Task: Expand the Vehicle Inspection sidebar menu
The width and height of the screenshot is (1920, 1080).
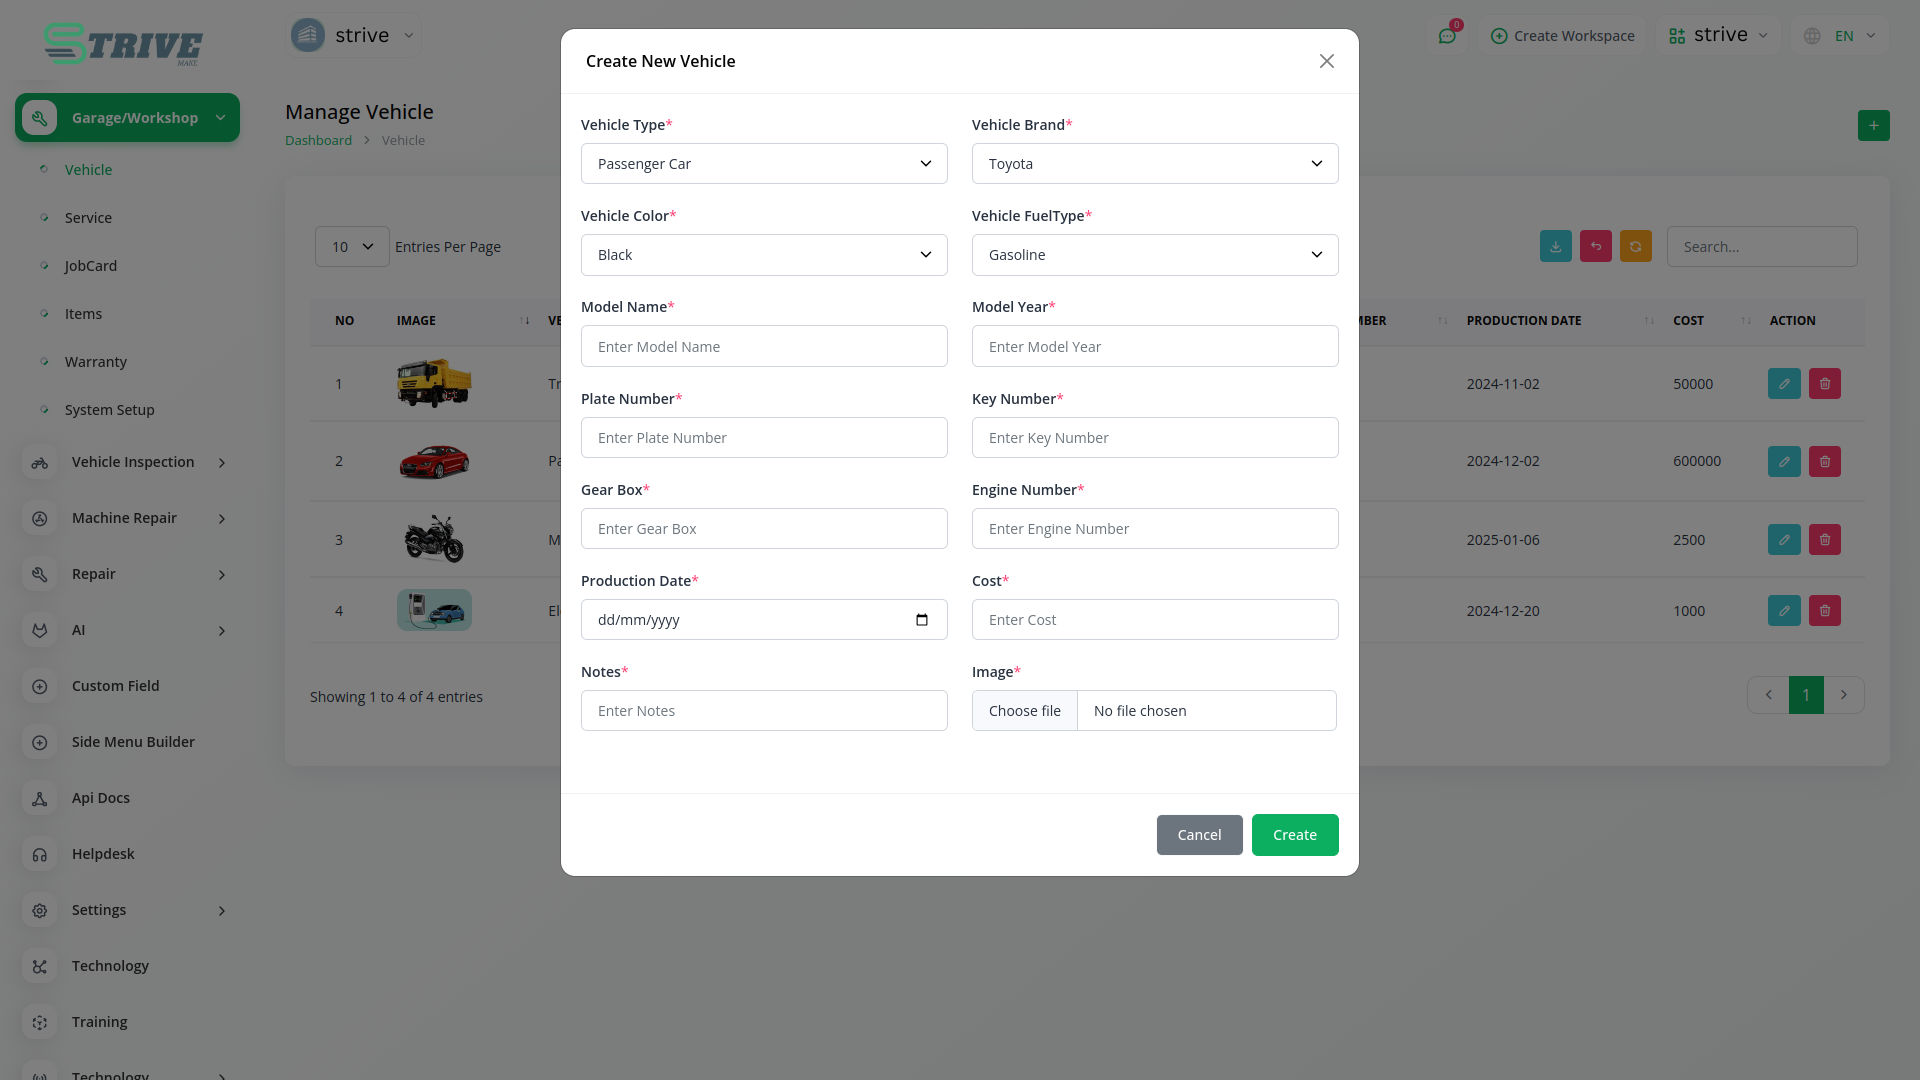Action: coord(133,462)
